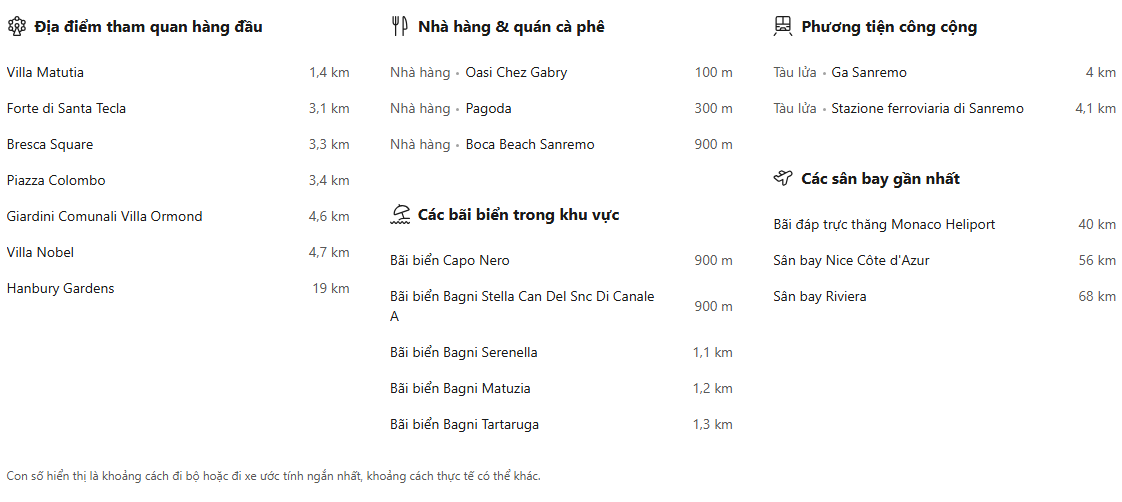Click the airplane icon for nearest airports
Screen dimensions: 1122x502
[783, 179]
